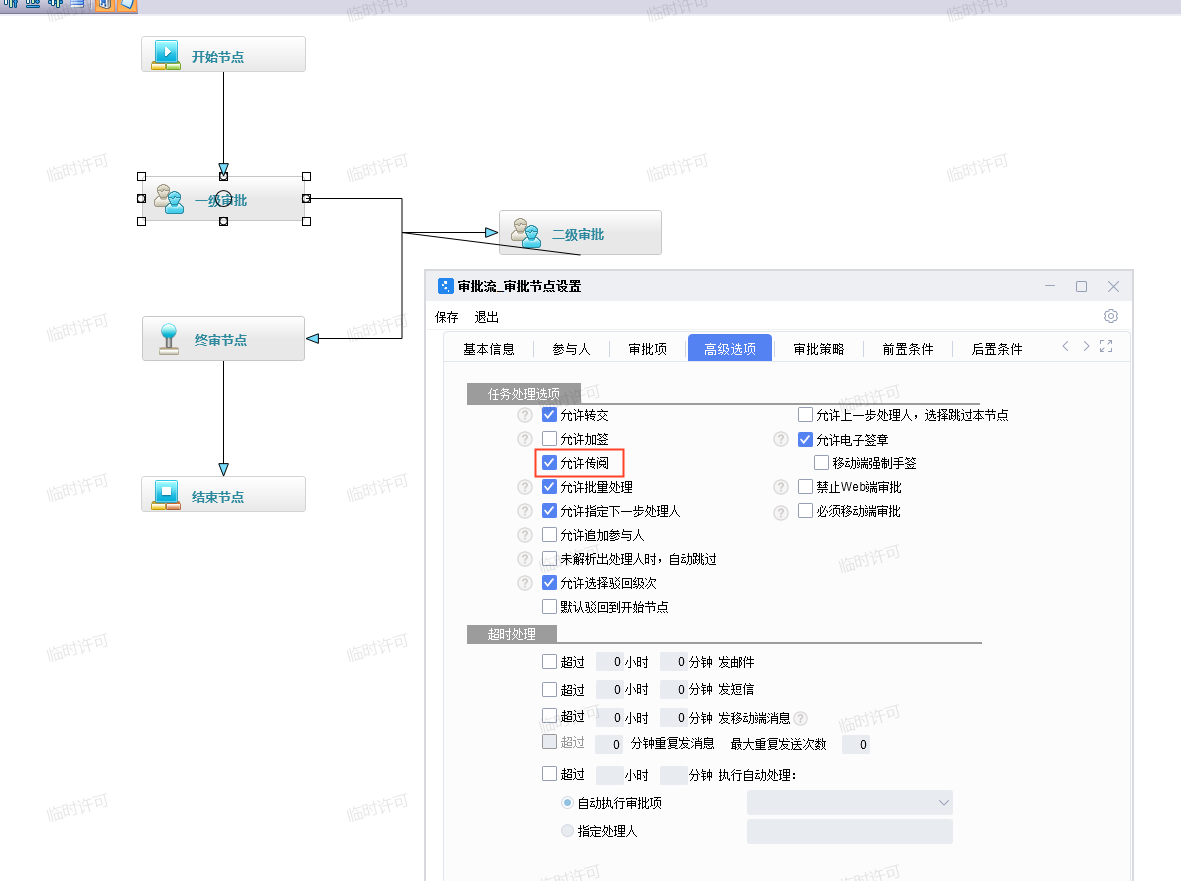Check 未解析出处理人时，自动跳过 option
The image size is (1181, 881).
pyautogui.click(x=549, y=559)
